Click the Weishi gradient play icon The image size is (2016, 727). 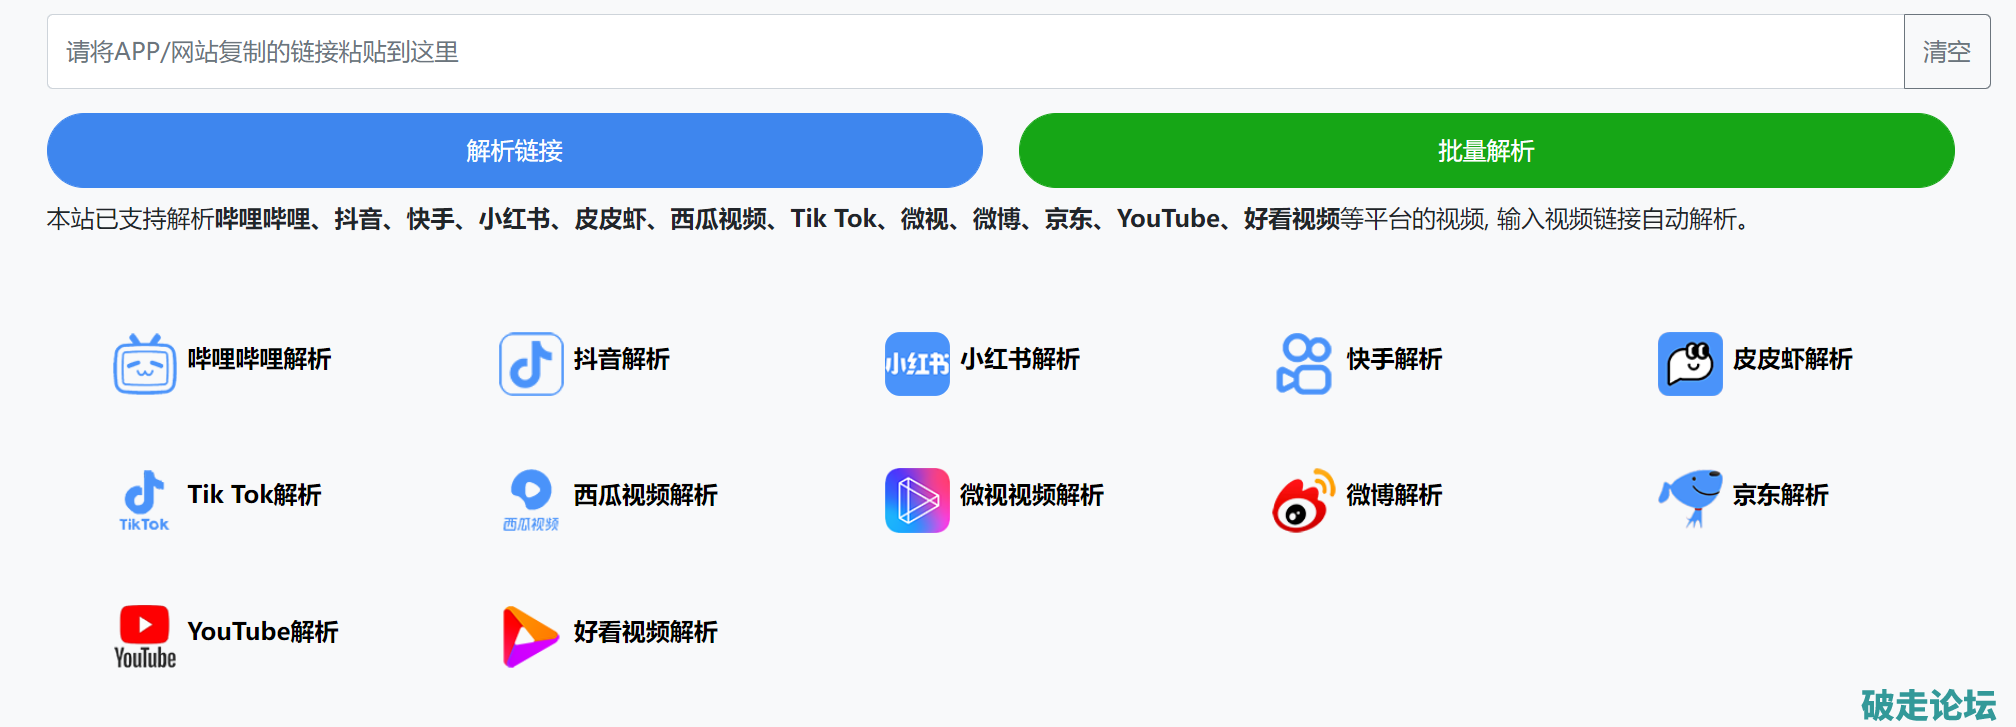pyautogui.click(x=917, y=500)
